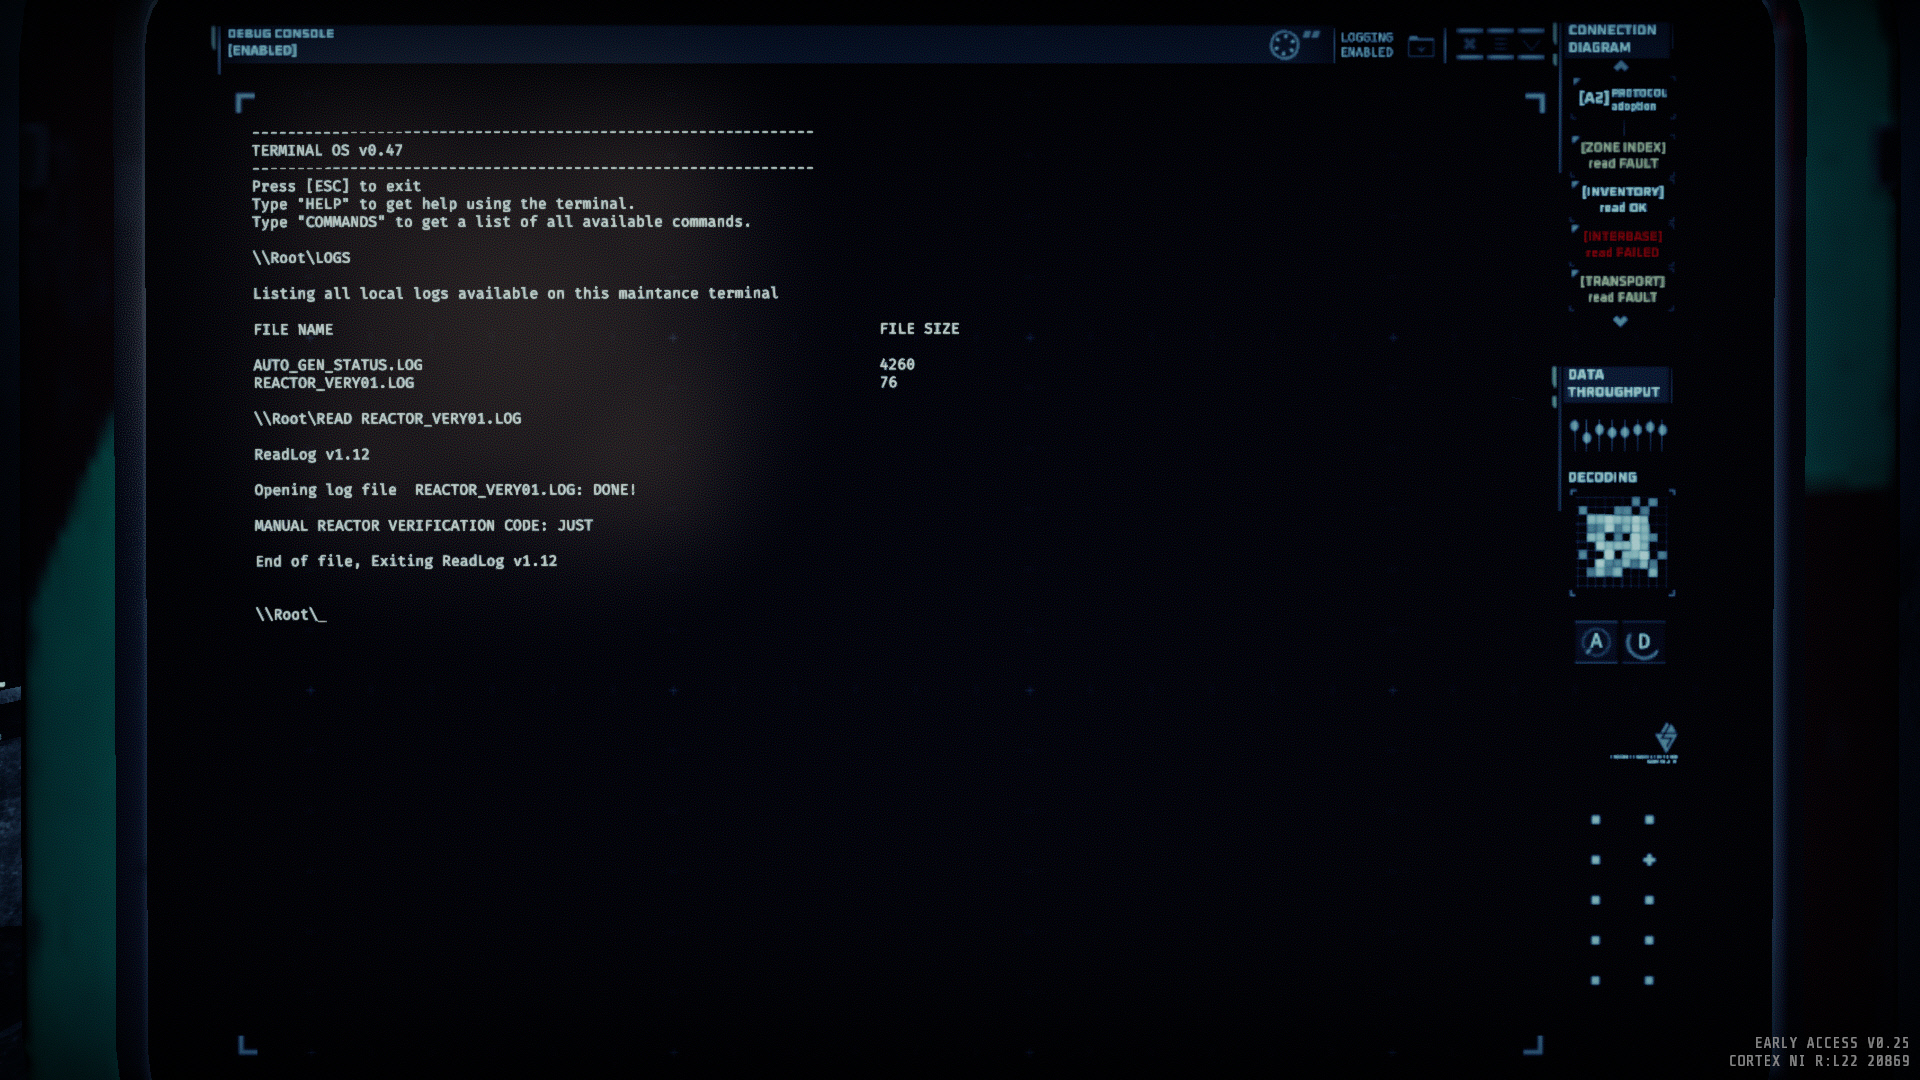Toggle the DEBUG CONSOLE [ENABLED] label
Screen dimensions: 1920x1080
tap(280, 42)
